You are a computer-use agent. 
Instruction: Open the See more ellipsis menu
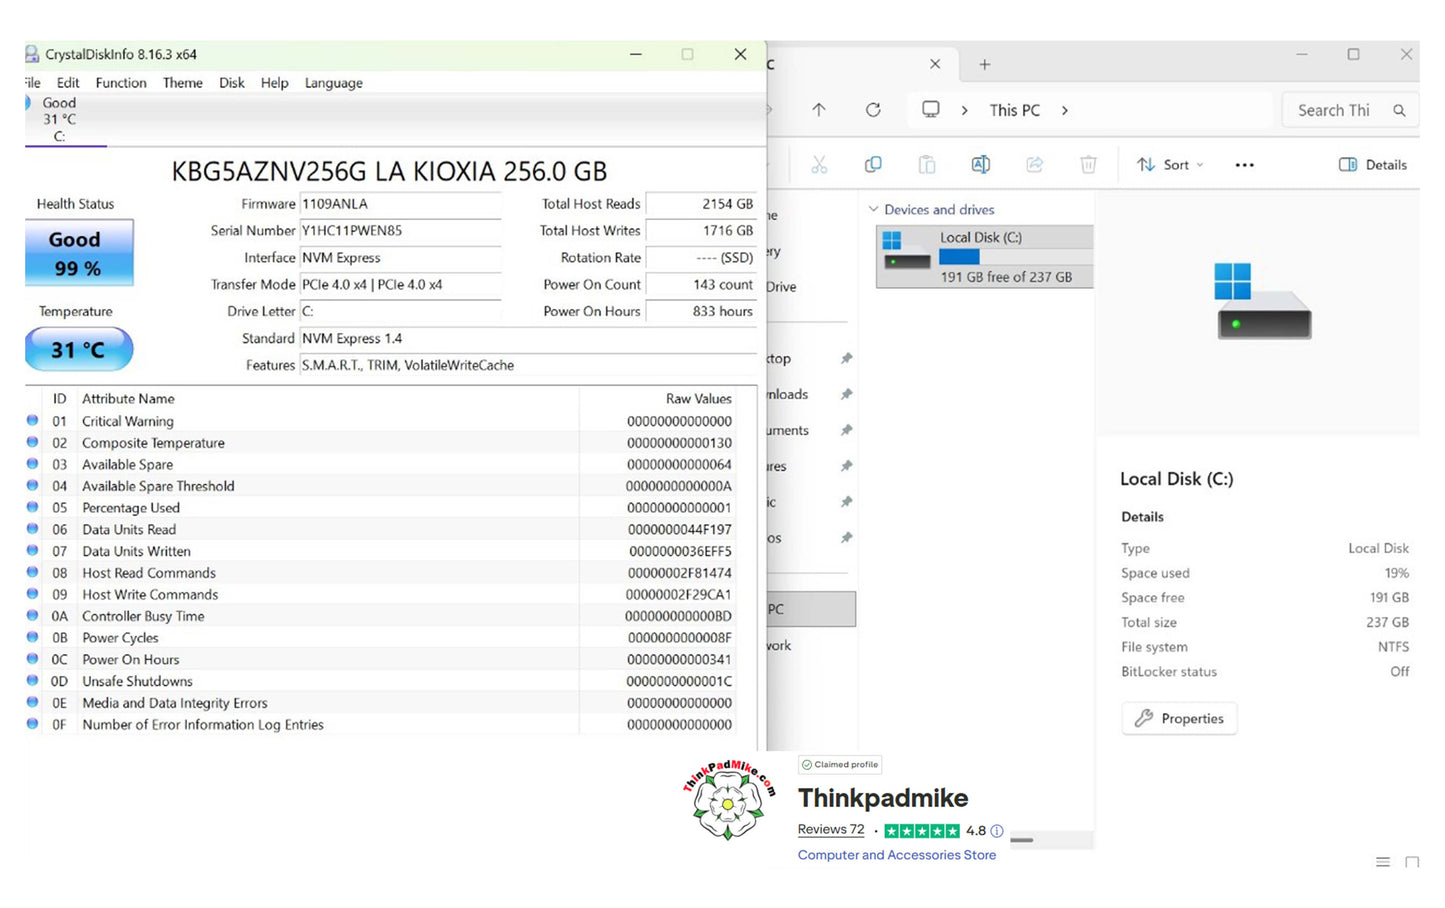pos(1243,164)
